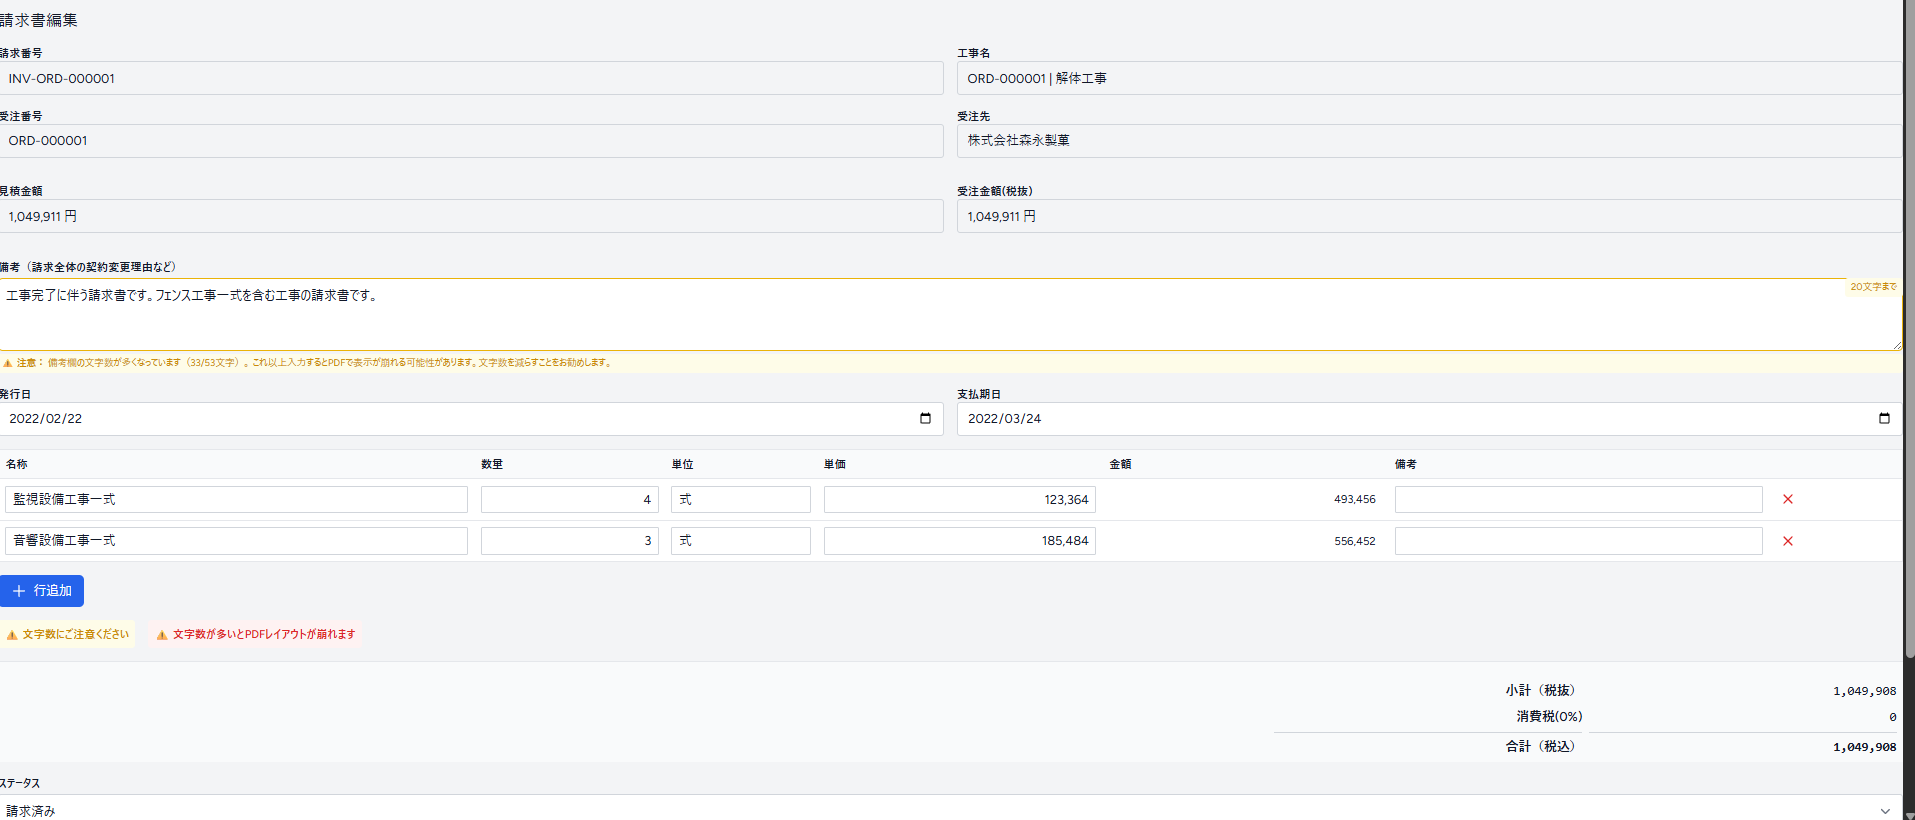
Task: Click the amount 493,456
Action: coord(1355,499)
